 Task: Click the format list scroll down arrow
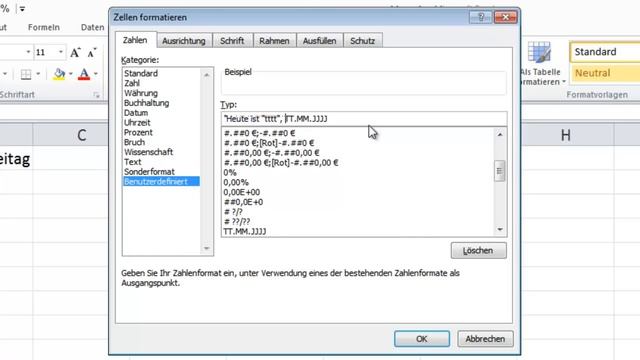(x=500, y=229)
